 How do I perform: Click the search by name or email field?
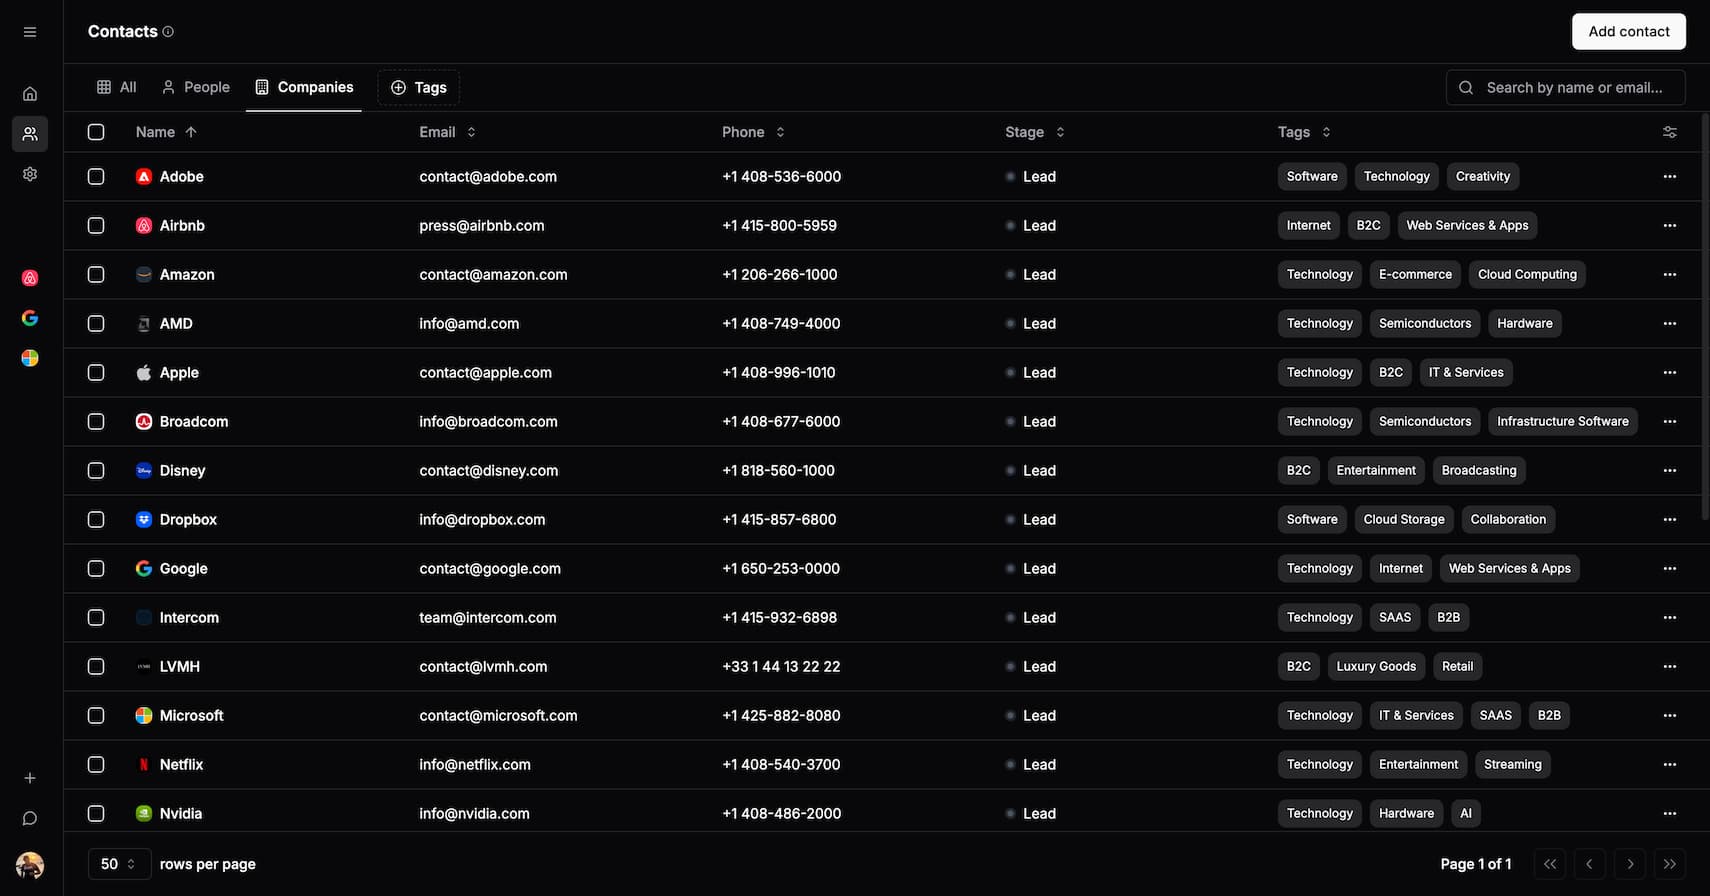tap(1565, 87)
